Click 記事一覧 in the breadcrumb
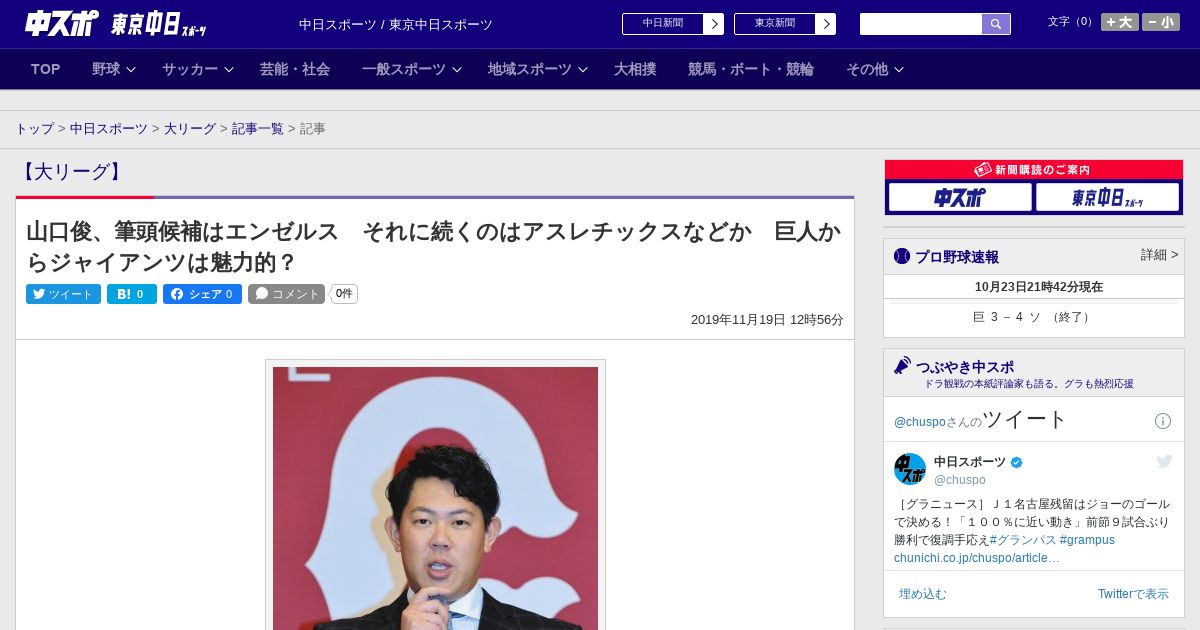The height and width of the screenshot is (630, 1200). pyautogui.click(x=258, y=129)
